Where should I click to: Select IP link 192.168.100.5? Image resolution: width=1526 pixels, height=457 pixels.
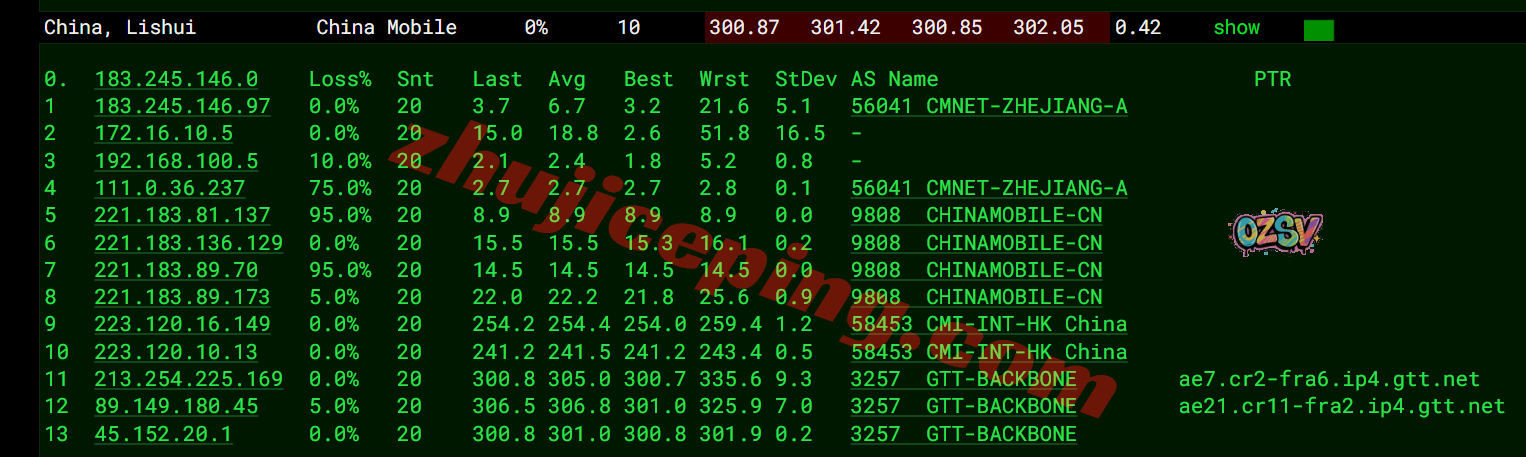(x=176, y=161)
